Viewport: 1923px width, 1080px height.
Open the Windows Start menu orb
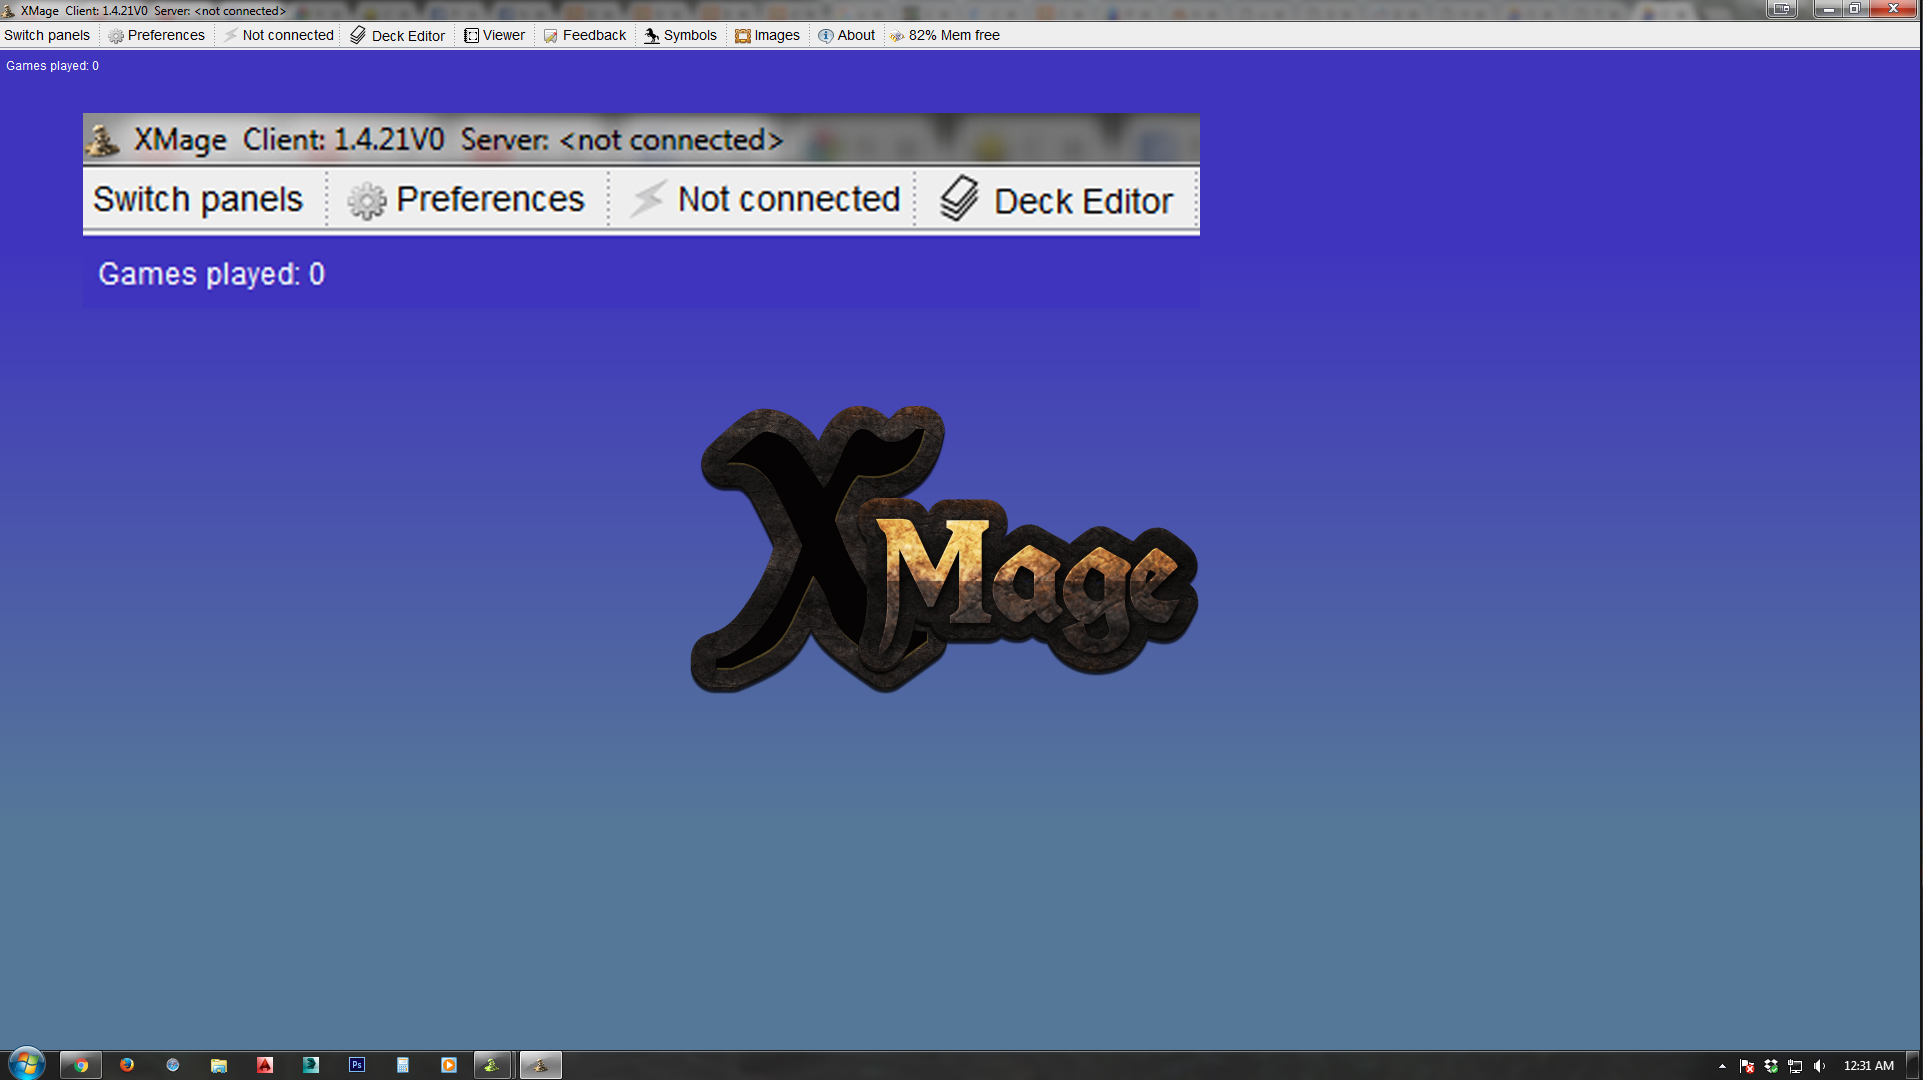[x=27, y=1063]
